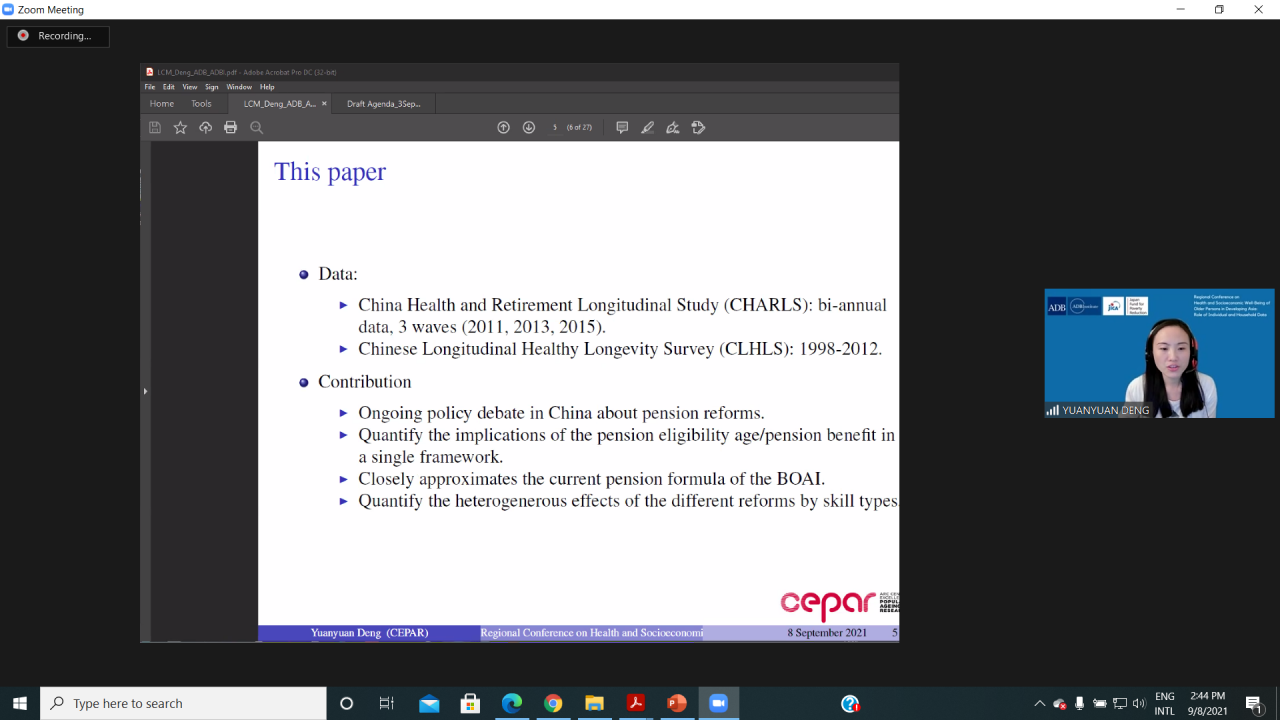1280x720 pixels.
Task: Click the 'Contribution' bullet text on slide
Action: (365, 382)
